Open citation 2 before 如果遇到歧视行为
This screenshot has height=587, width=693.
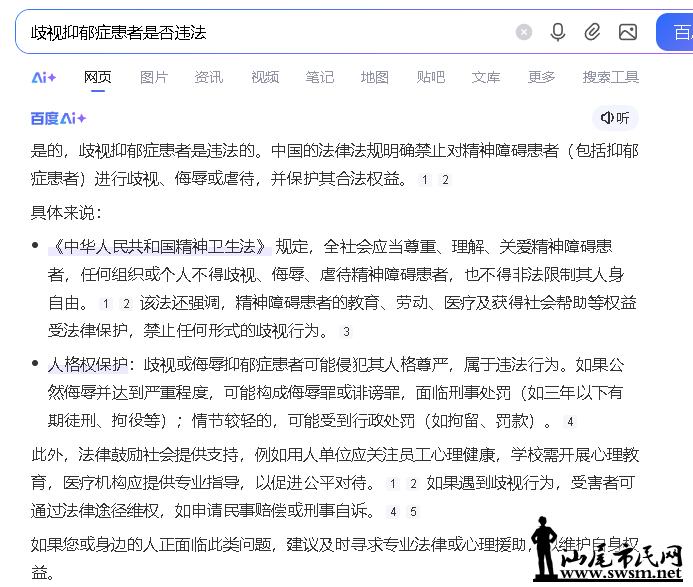click(x=413, y=484)
